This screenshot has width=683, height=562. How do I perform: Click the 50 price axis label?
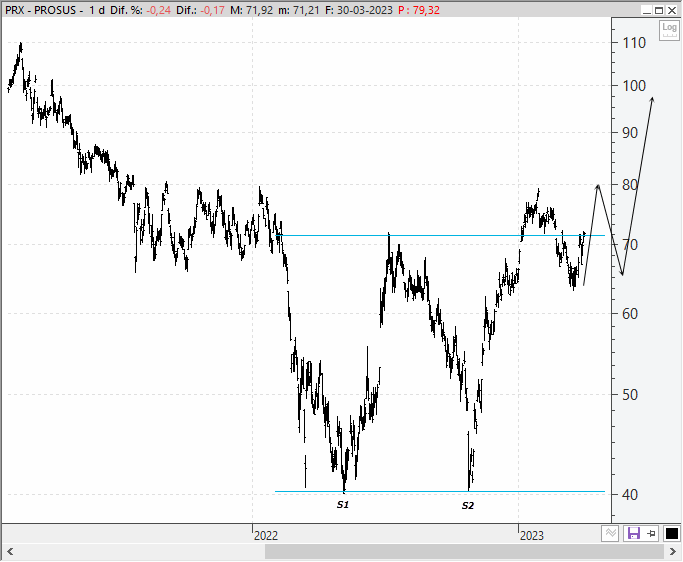630,395
